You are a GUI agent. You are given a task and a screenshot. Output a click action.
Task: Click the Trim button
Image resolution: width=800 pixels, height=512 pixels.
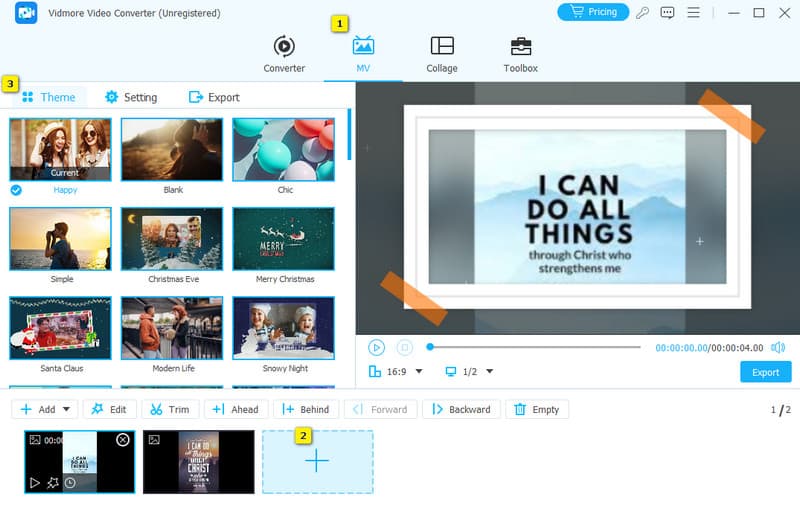click(x=170, y=409)
